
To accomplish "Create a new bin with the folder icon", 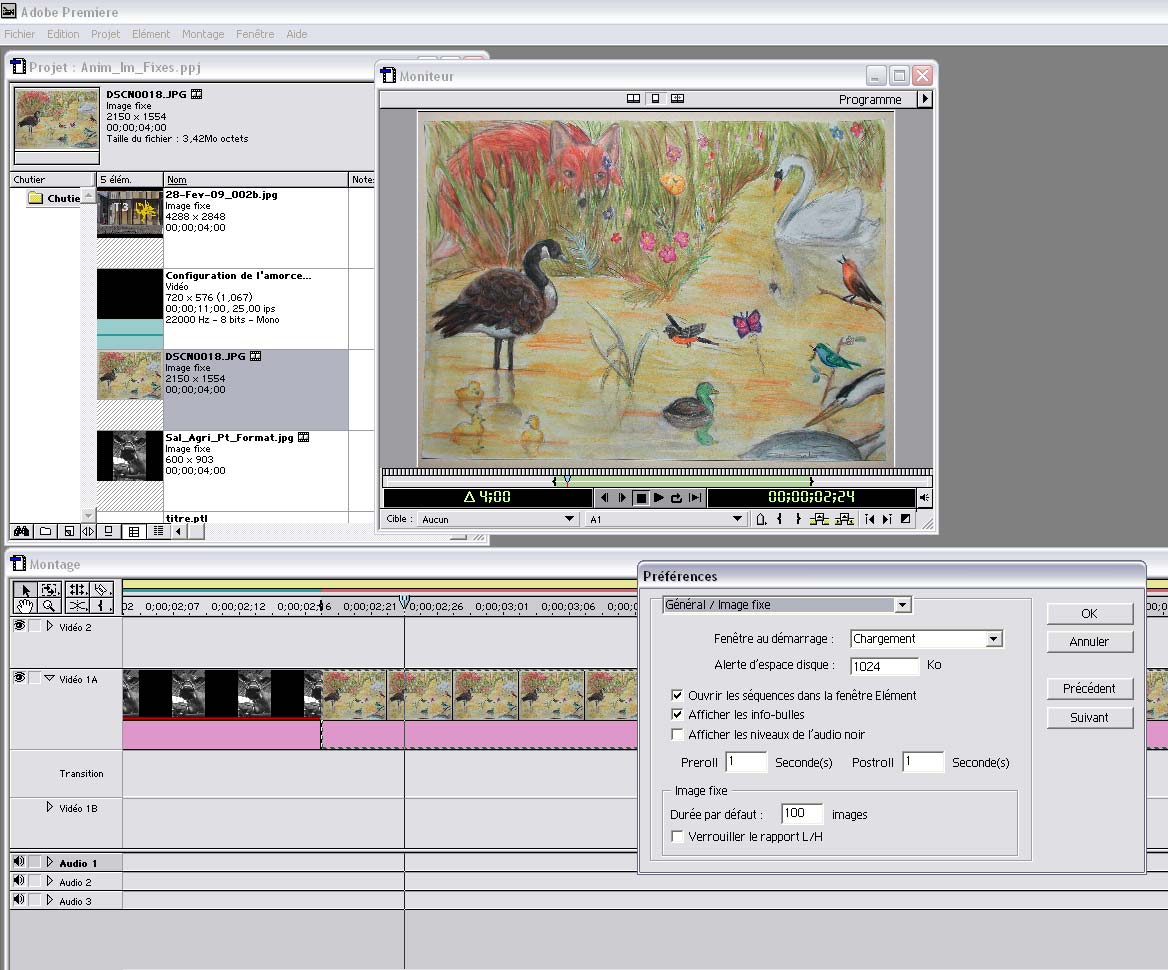I will pos(45,531).
